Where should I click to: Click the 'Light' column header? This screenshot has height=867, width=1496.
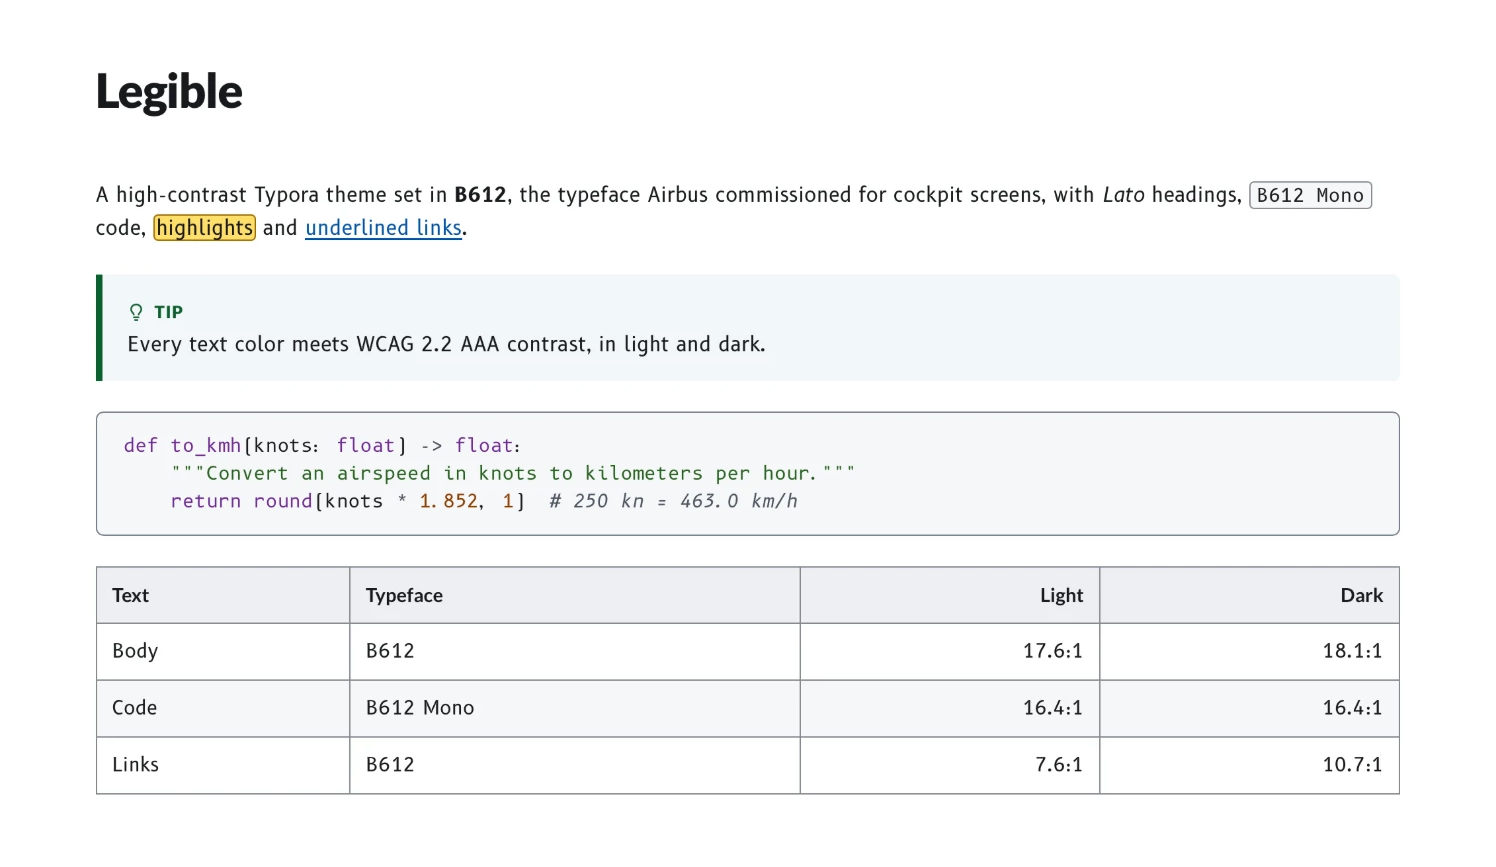(x=950, y=596)
